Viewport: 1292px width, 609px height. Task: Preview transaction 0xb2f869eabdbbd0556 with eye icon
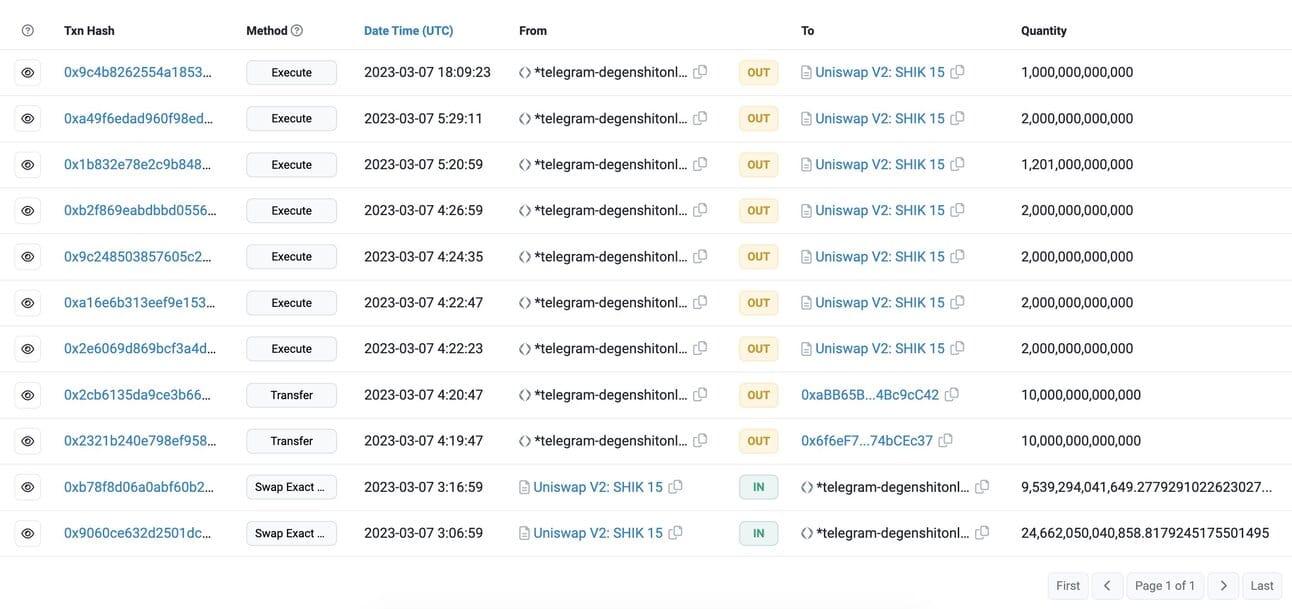pos(28,210)
